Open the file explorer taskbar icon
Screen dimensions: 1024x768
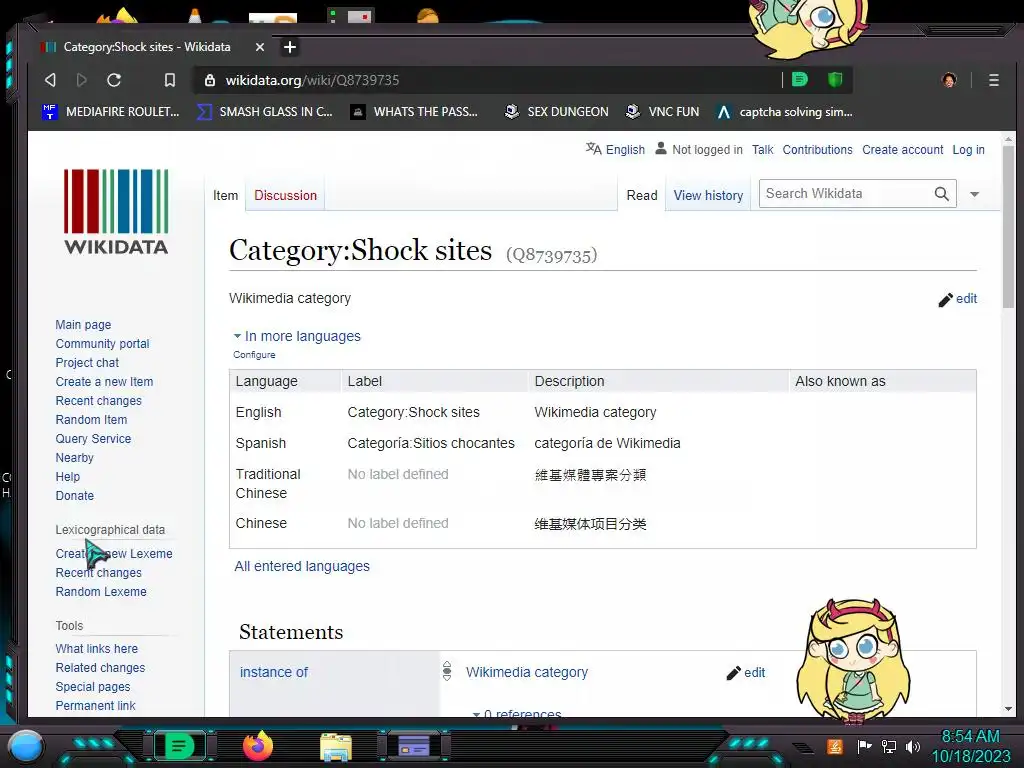point(336,747)
